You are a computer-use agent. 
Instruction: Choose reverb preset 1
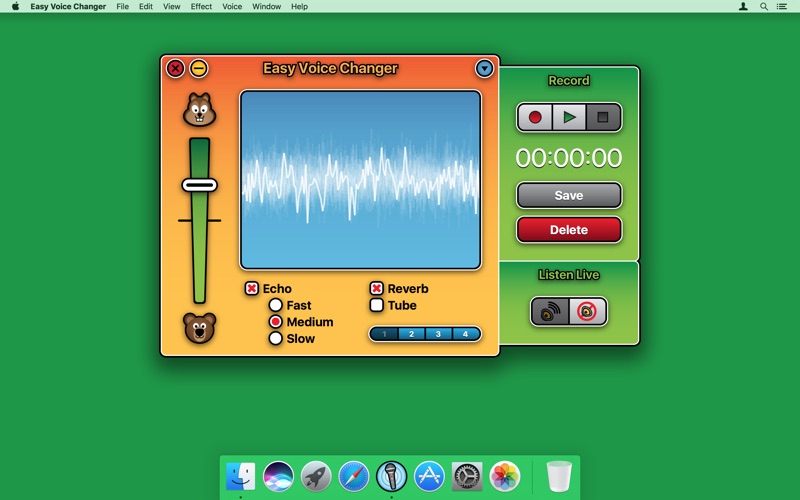click(x=384, y=334)
